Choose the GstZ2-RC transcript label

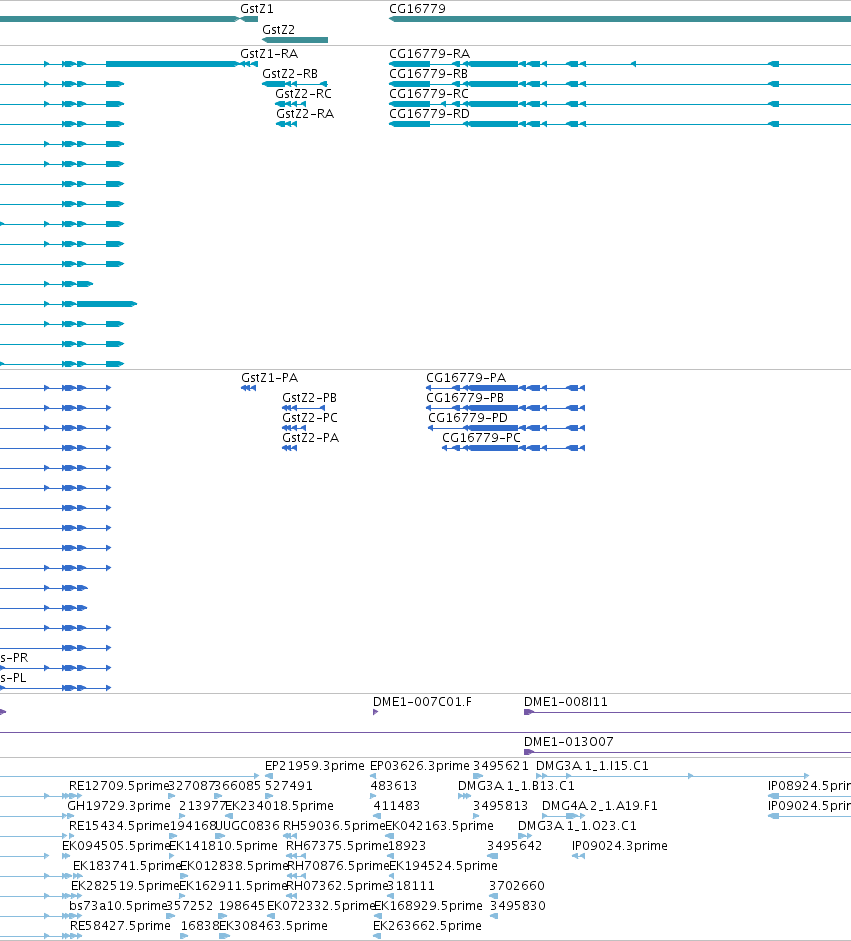pyautogui.click(x=303, y=94)
